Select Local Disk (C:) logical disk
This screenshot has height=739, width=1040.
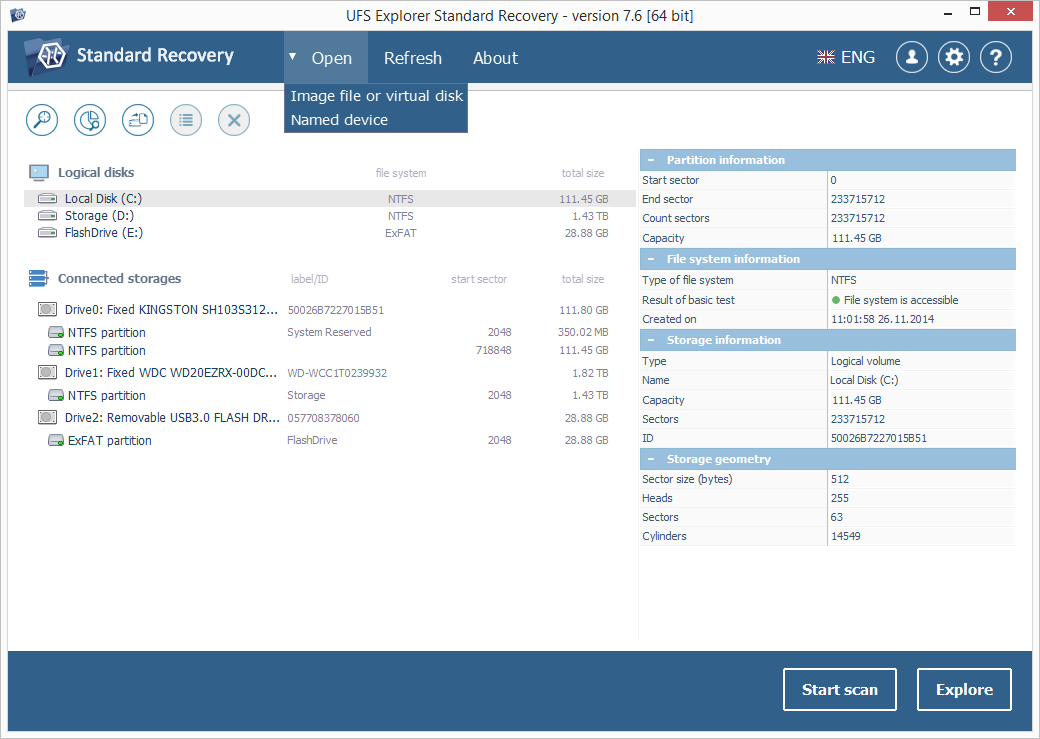329,198
